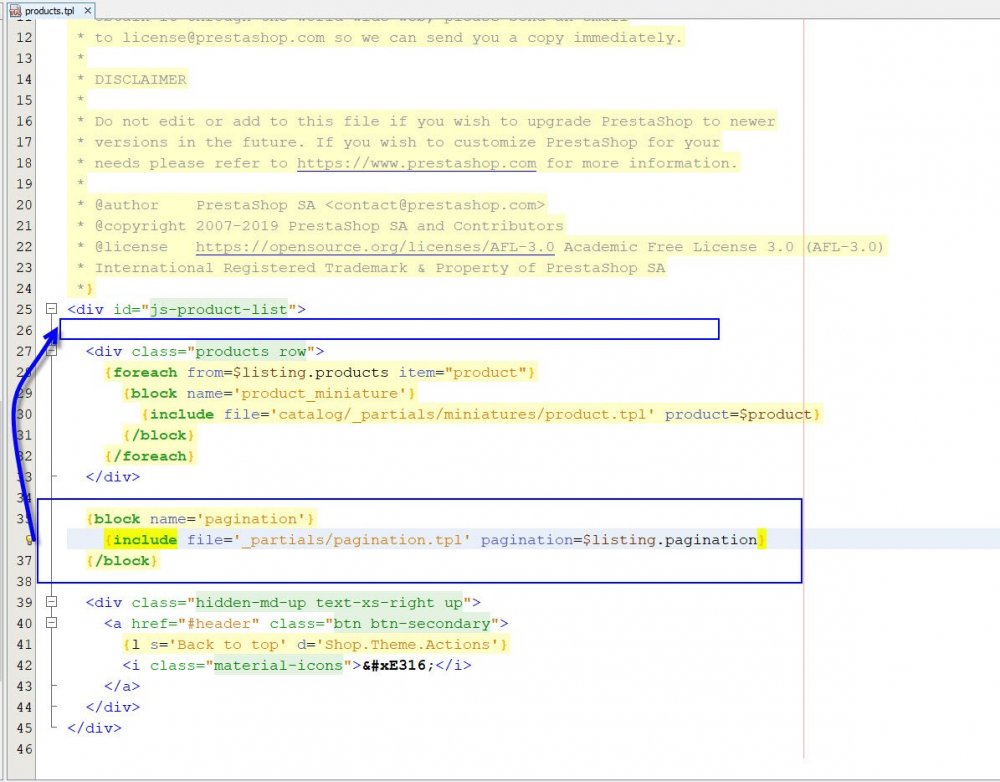Click the '_partials/pagination.tpl' file path
Screen dimensions: 1000x782
click(353, 540)
